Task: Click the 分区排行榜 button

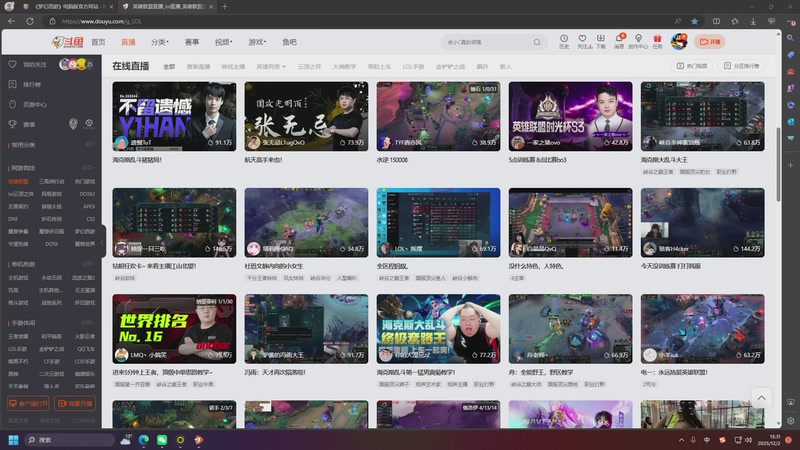Action: [x=741, y=66]
